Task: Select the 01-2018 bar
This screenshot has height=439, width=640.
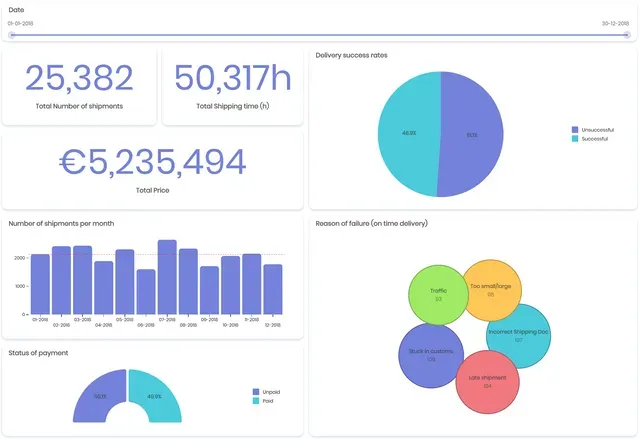Action: coord(40,284)
